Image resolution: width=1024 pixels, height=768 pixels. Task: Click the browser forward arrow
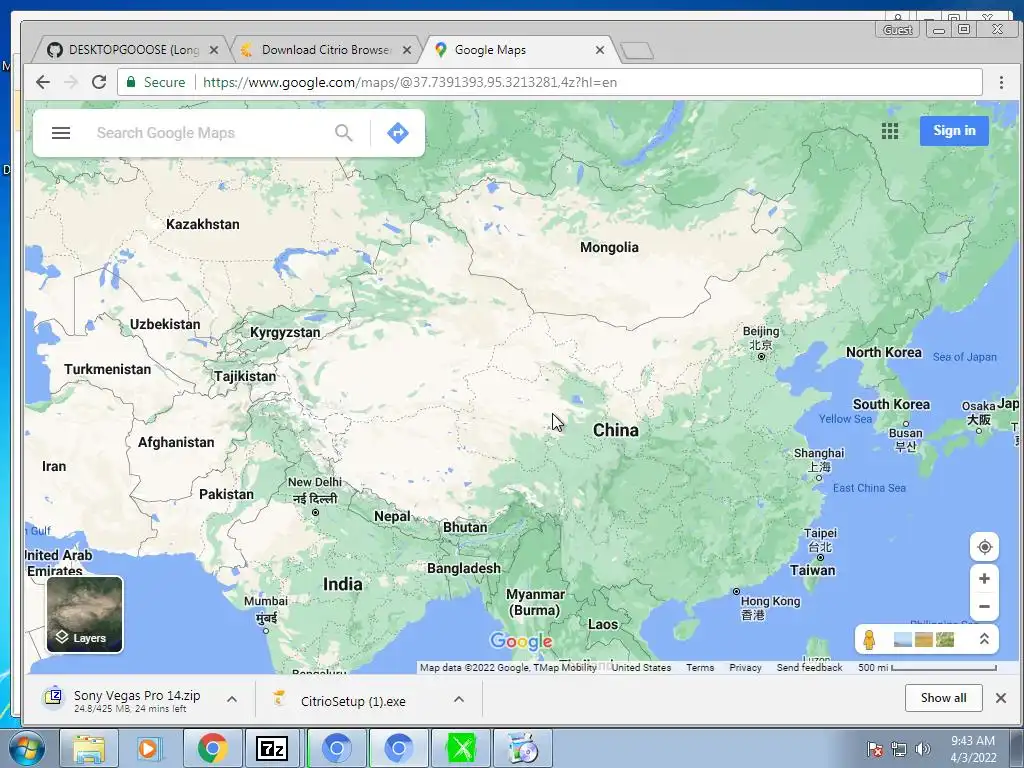pyautogui.click(x=71, y=82)
